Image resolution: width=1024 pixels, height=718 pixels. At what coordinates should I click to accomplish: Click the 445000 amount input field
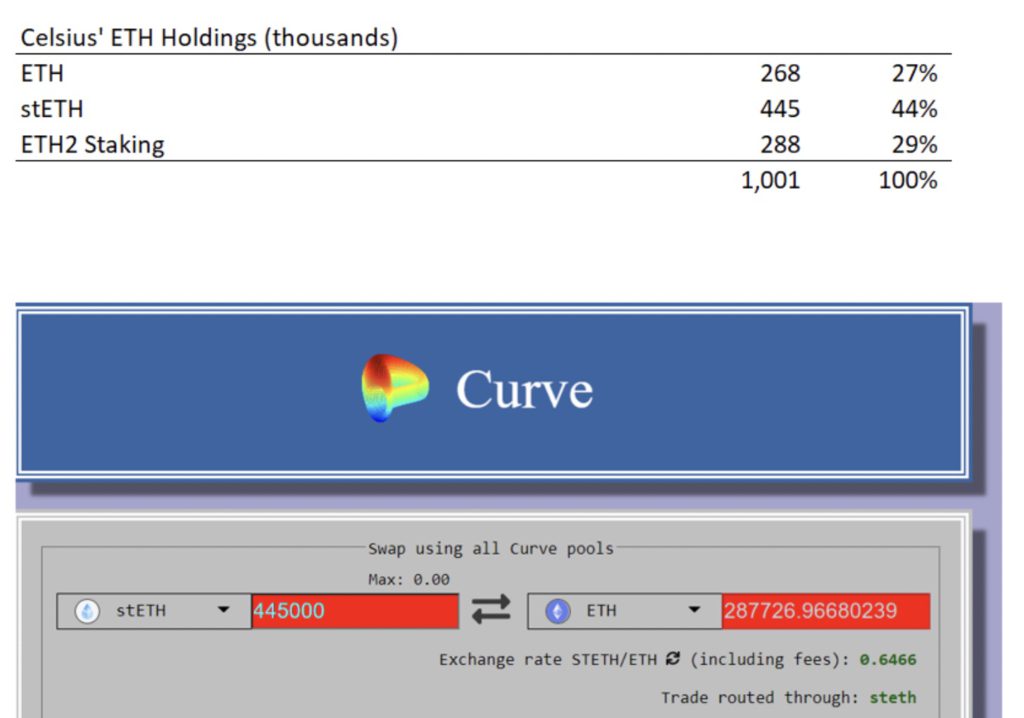pyautogui.click(x=354, y=611)
